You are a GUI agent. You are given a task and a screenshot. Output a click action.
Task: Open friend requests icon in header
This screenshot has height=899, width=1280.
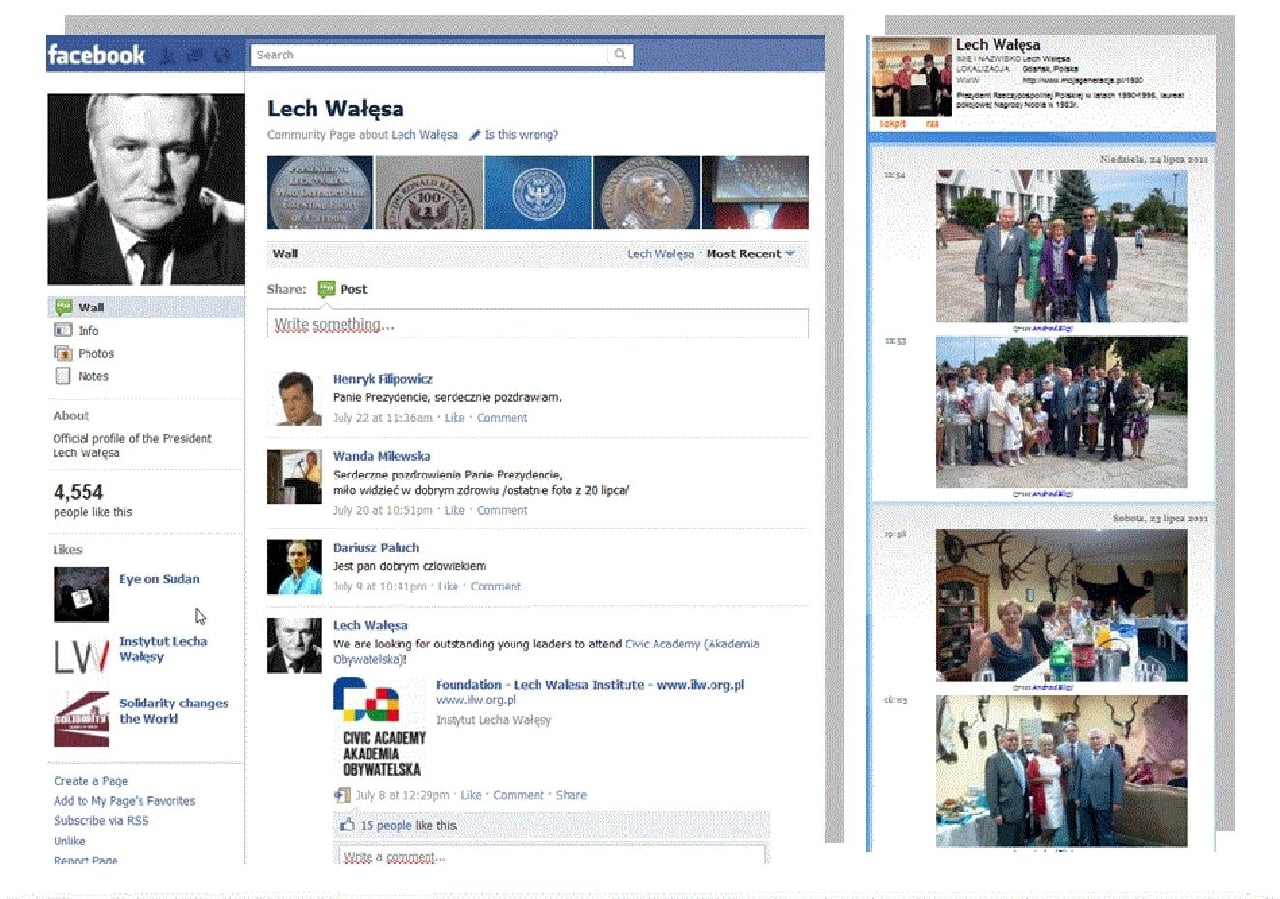coord(170,55)
